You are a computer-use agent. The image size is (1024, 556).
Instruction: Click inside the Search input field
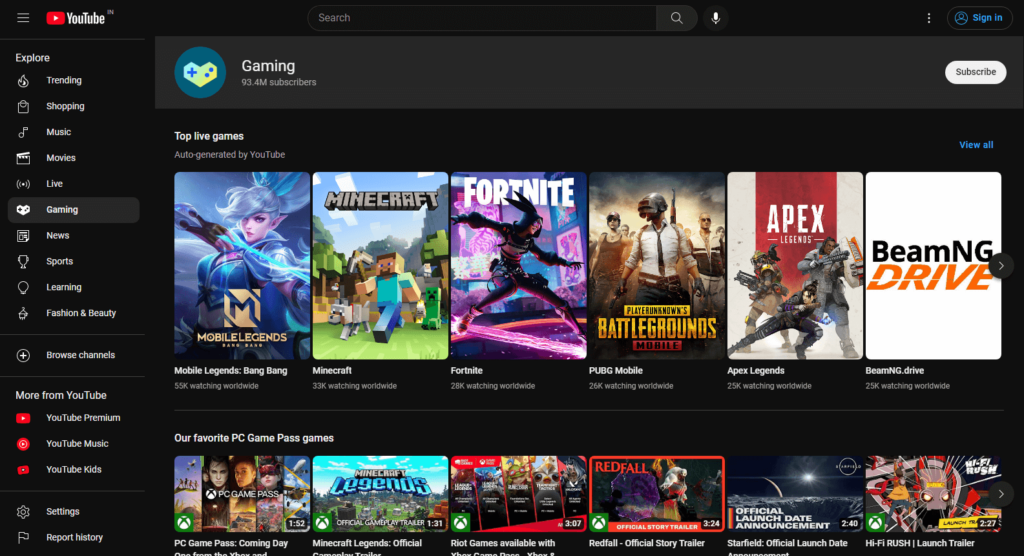[480, 18]
